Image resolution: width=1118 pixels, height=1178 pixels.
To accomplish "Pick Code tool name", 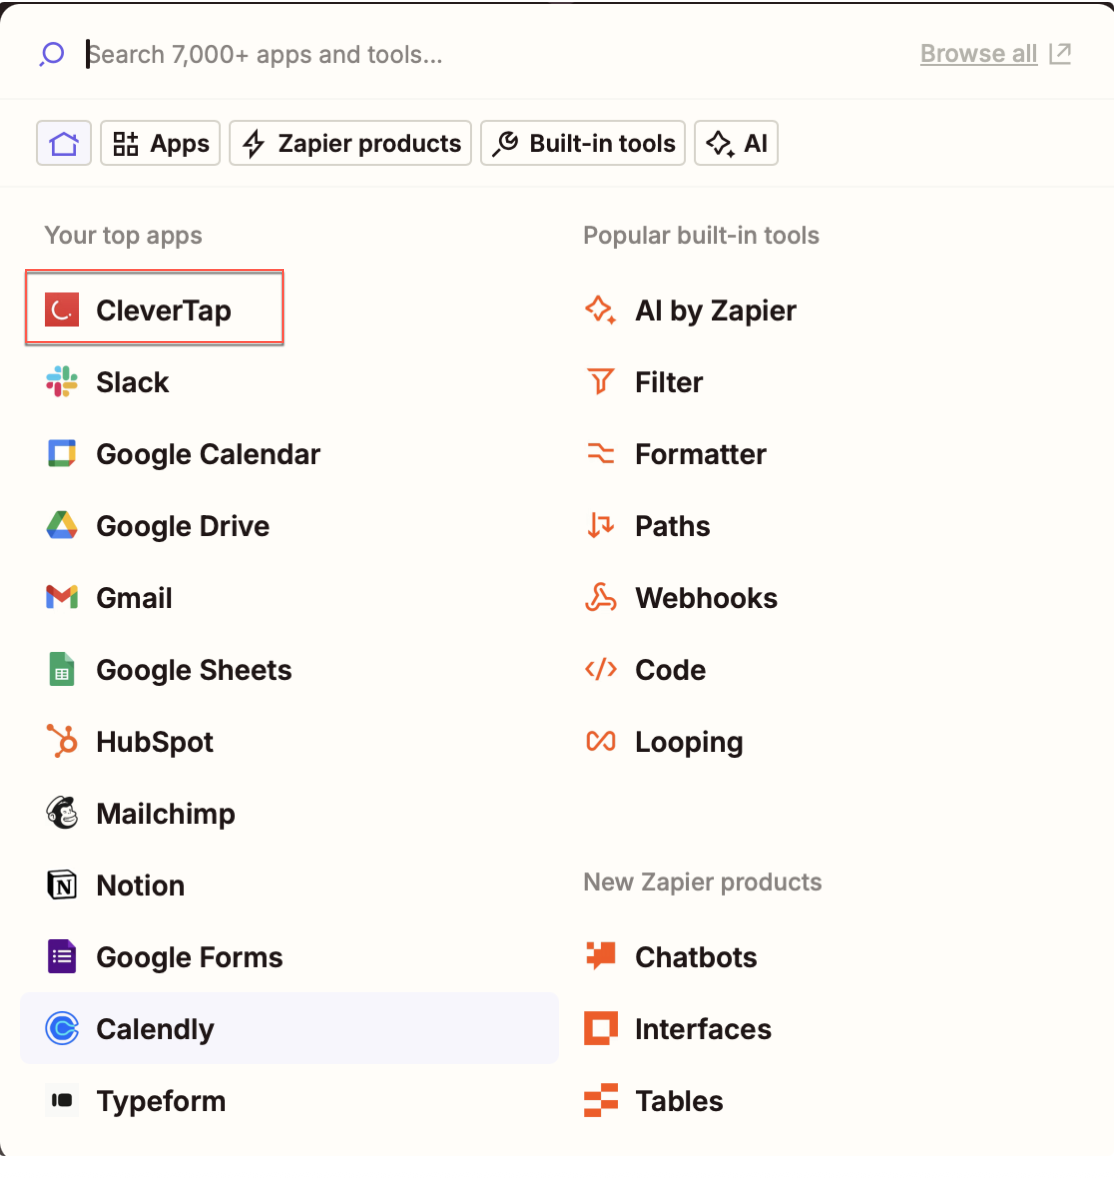I will tap(670, 670).
